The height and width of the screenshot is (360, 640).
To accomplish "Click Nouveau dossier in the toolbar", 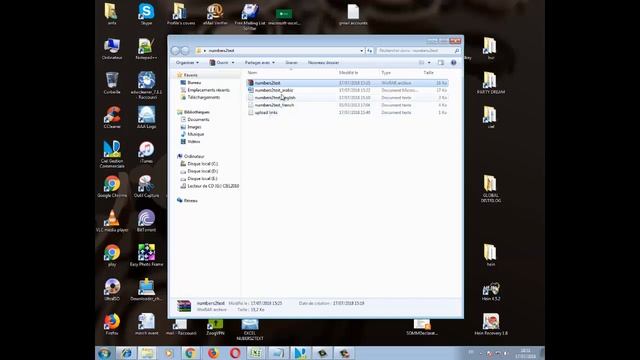I will tap(323, 62).
